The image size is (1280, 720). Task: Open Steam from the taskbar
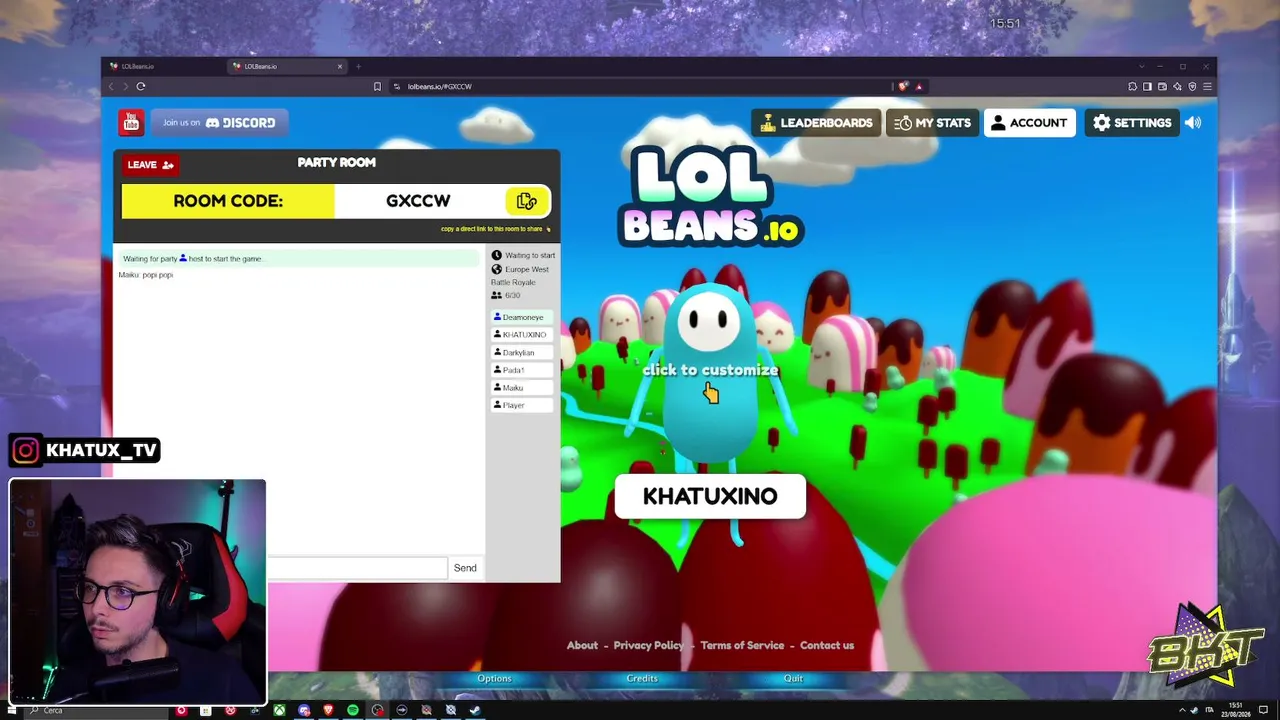click(x=475, y=710)
